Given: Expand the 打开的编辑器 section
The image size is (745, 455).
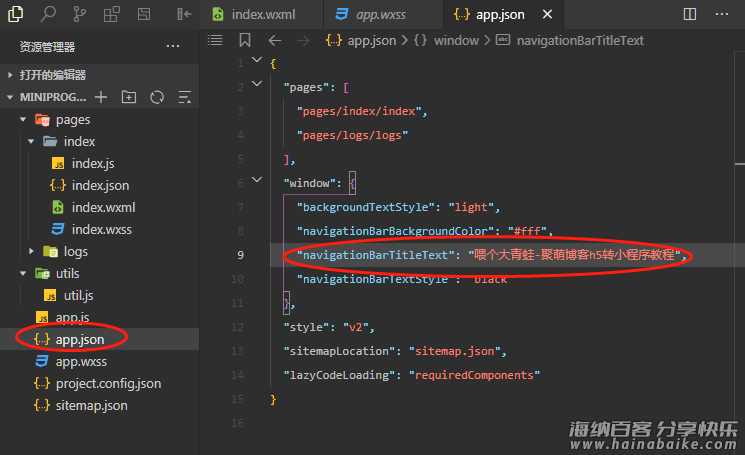Looking at the screenshot, I should tap(100, 75).
